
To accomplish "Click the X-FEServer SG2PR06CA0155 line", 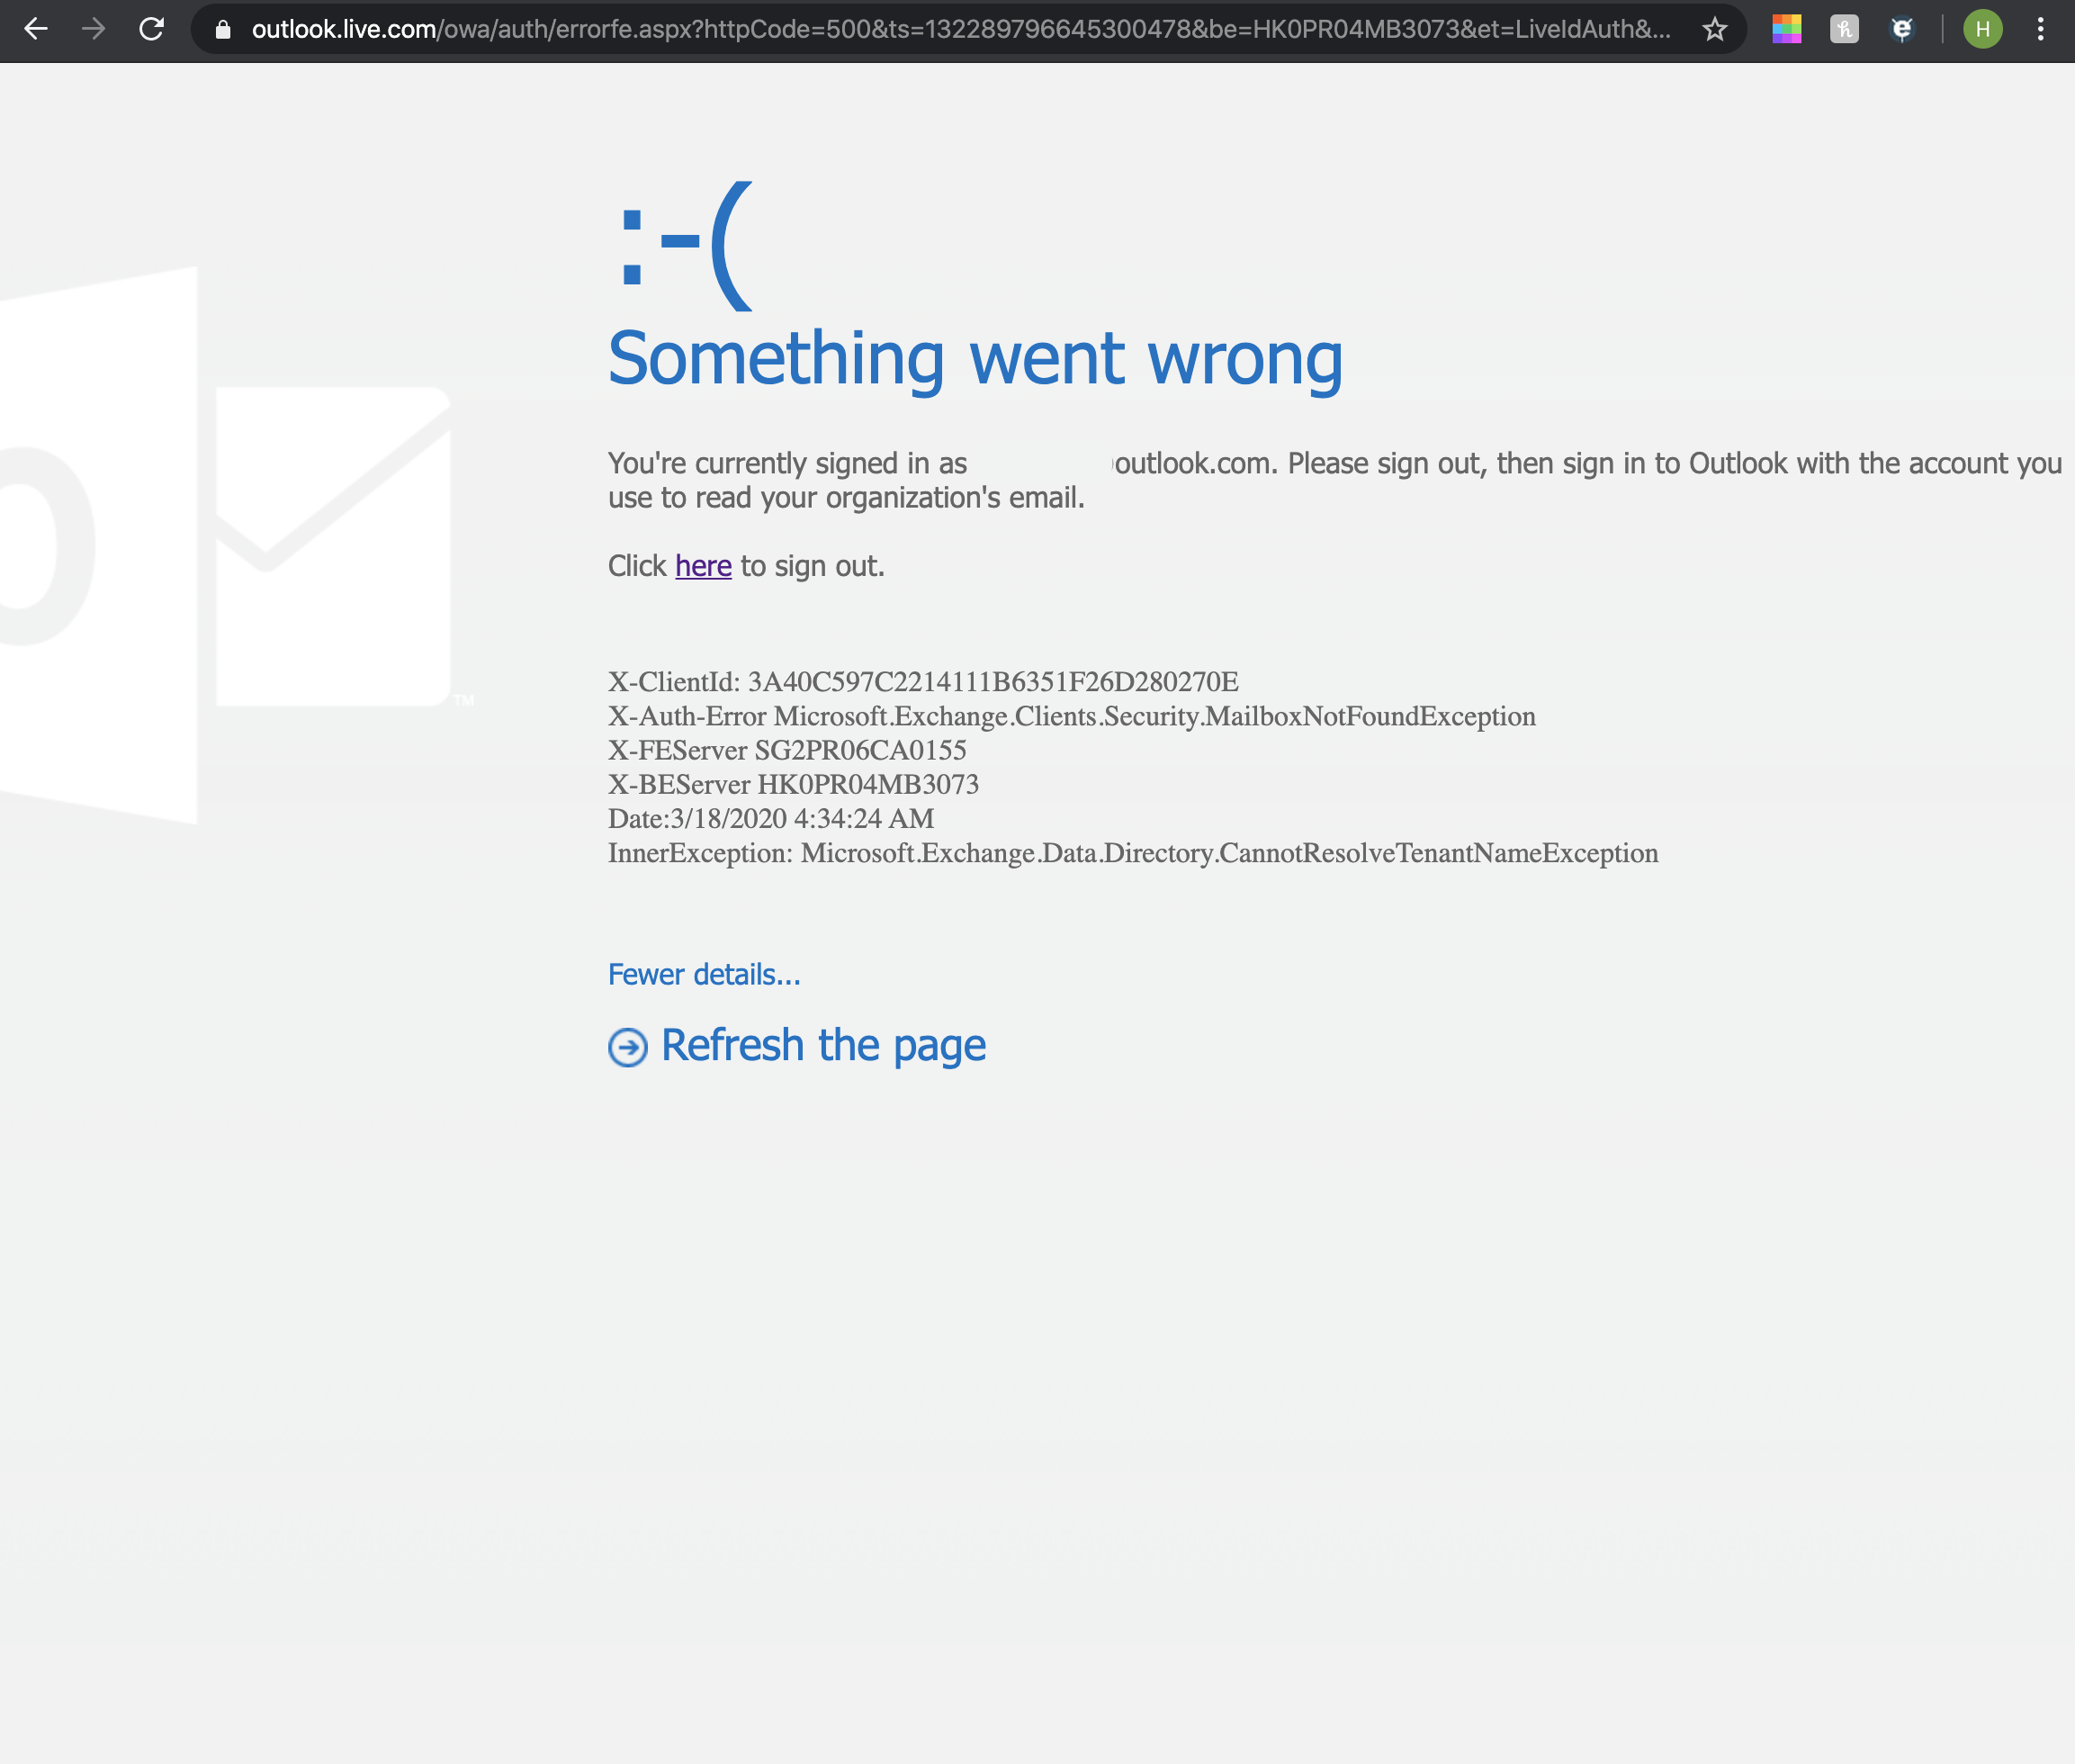I will click(787, 750).
